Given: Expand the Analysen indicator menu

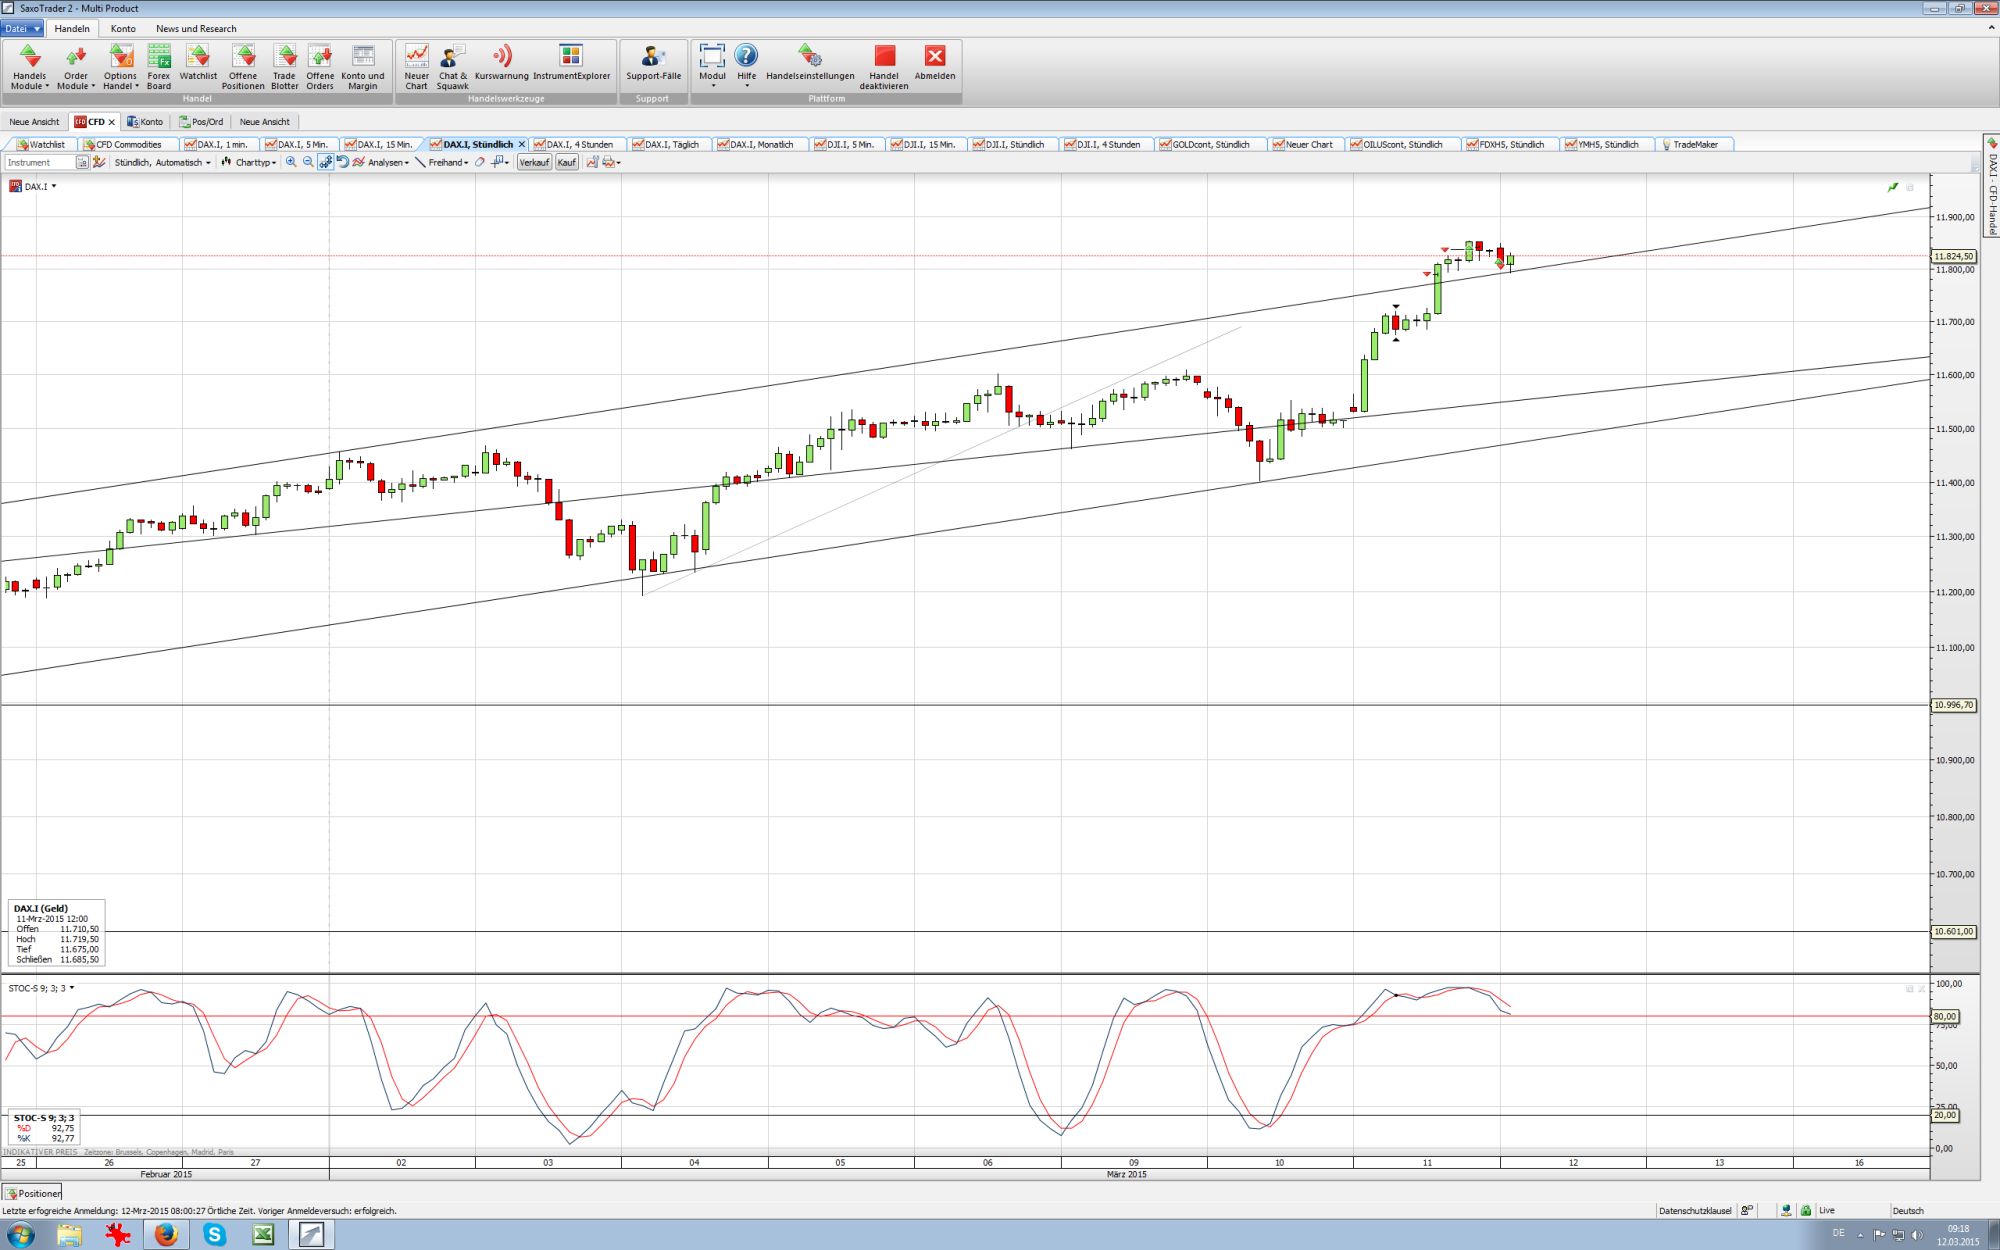Looking at the screenshot, I should (387, 162).
